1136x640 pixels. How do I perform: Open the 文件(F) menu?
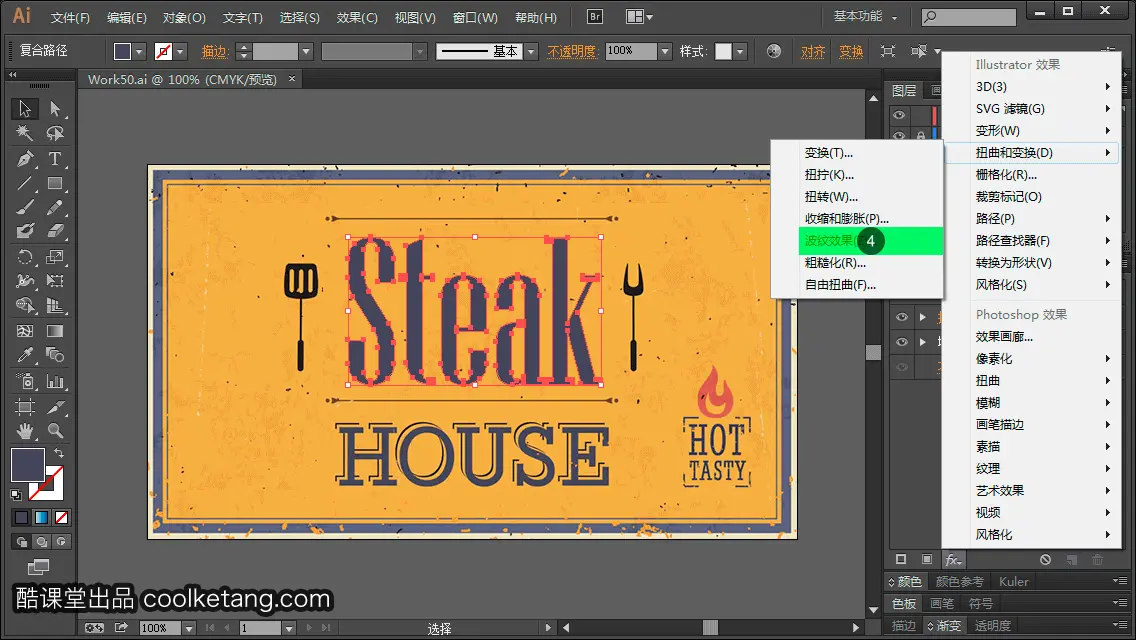(70, 17)
